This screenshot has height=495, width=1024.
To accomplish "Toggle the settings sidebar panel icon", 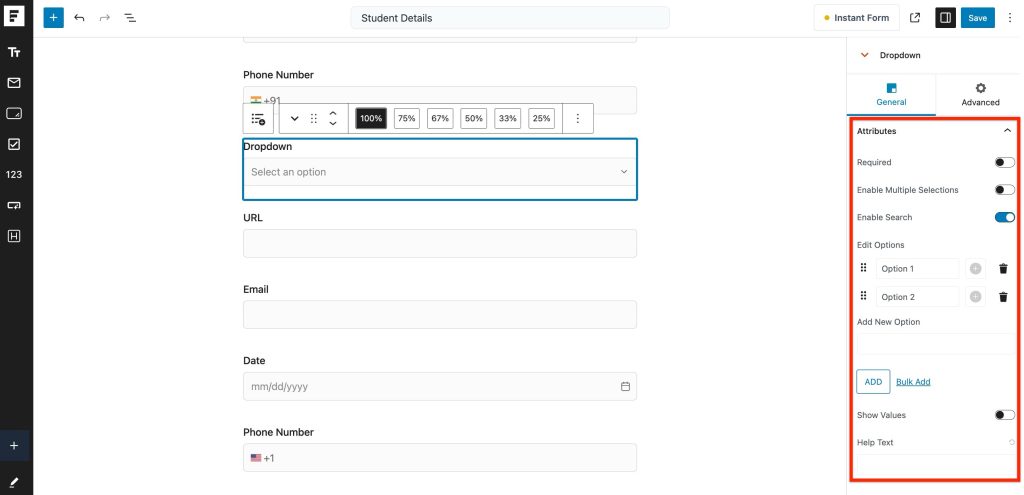I will click(x=944, y=18).
